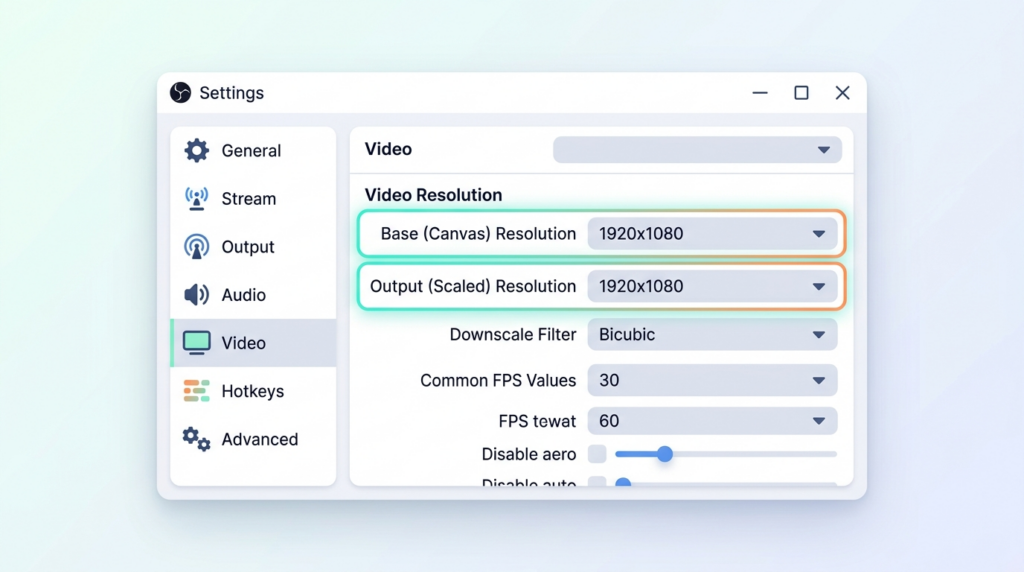Click the OBS logo in title bar
Screen dimensions: 1024x572
pyautogui.click(x=181, y=93)
